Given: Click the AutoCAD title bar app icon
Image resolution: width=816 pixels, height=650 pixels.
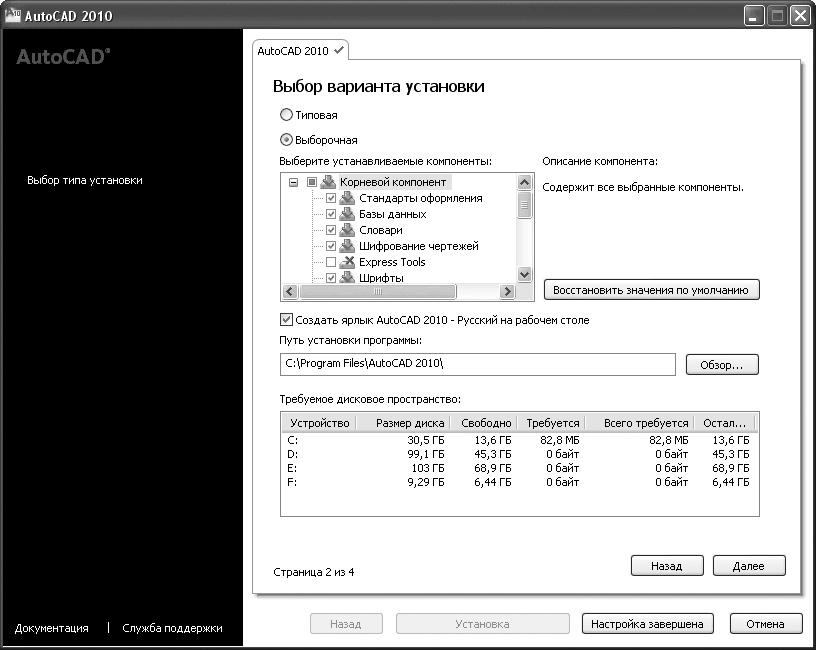Looking at the screenshot, I should (13, 16).
